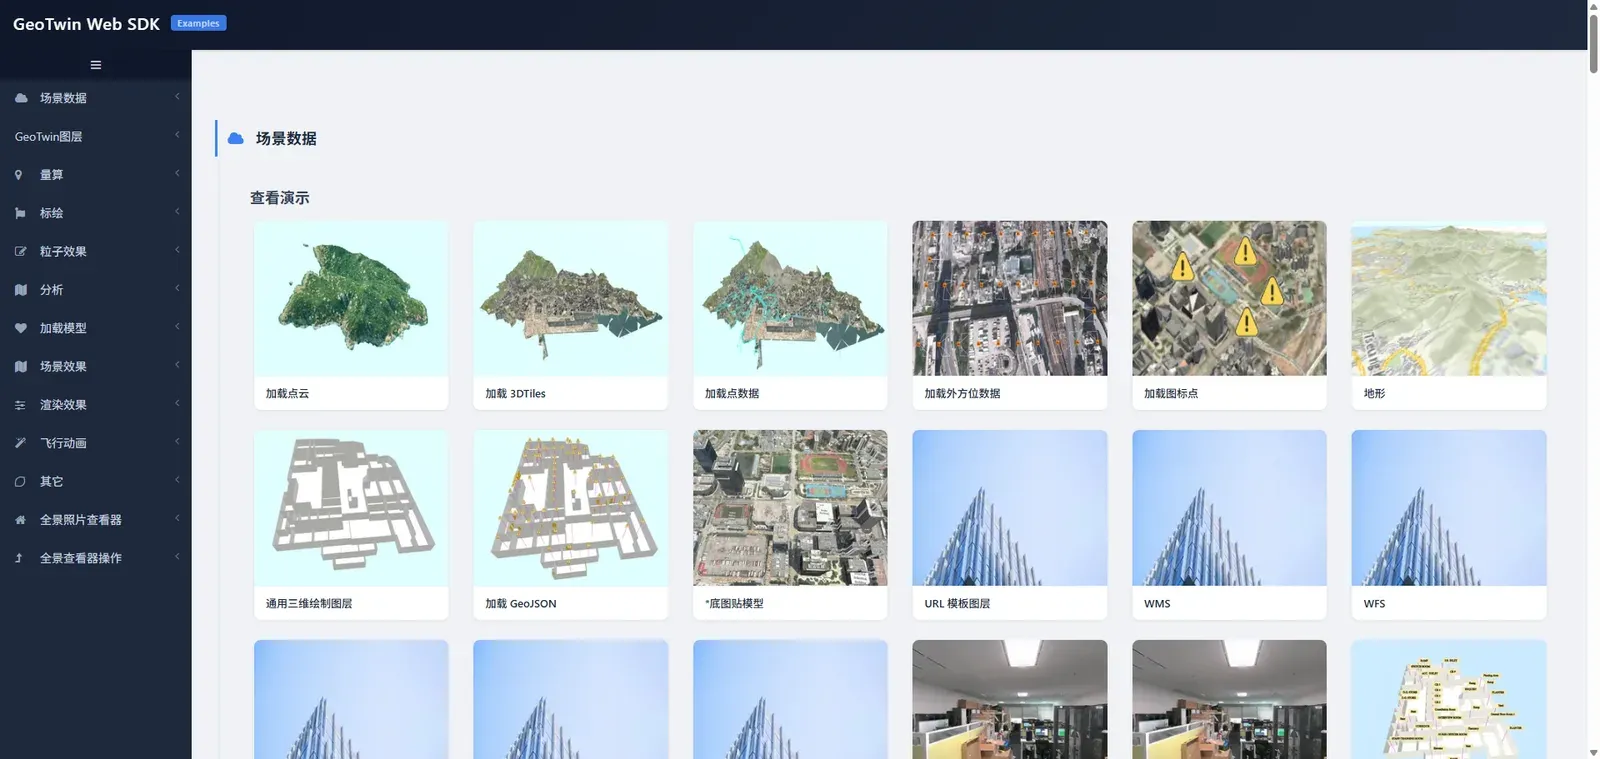Open WFS demo card

[1449, 525]
